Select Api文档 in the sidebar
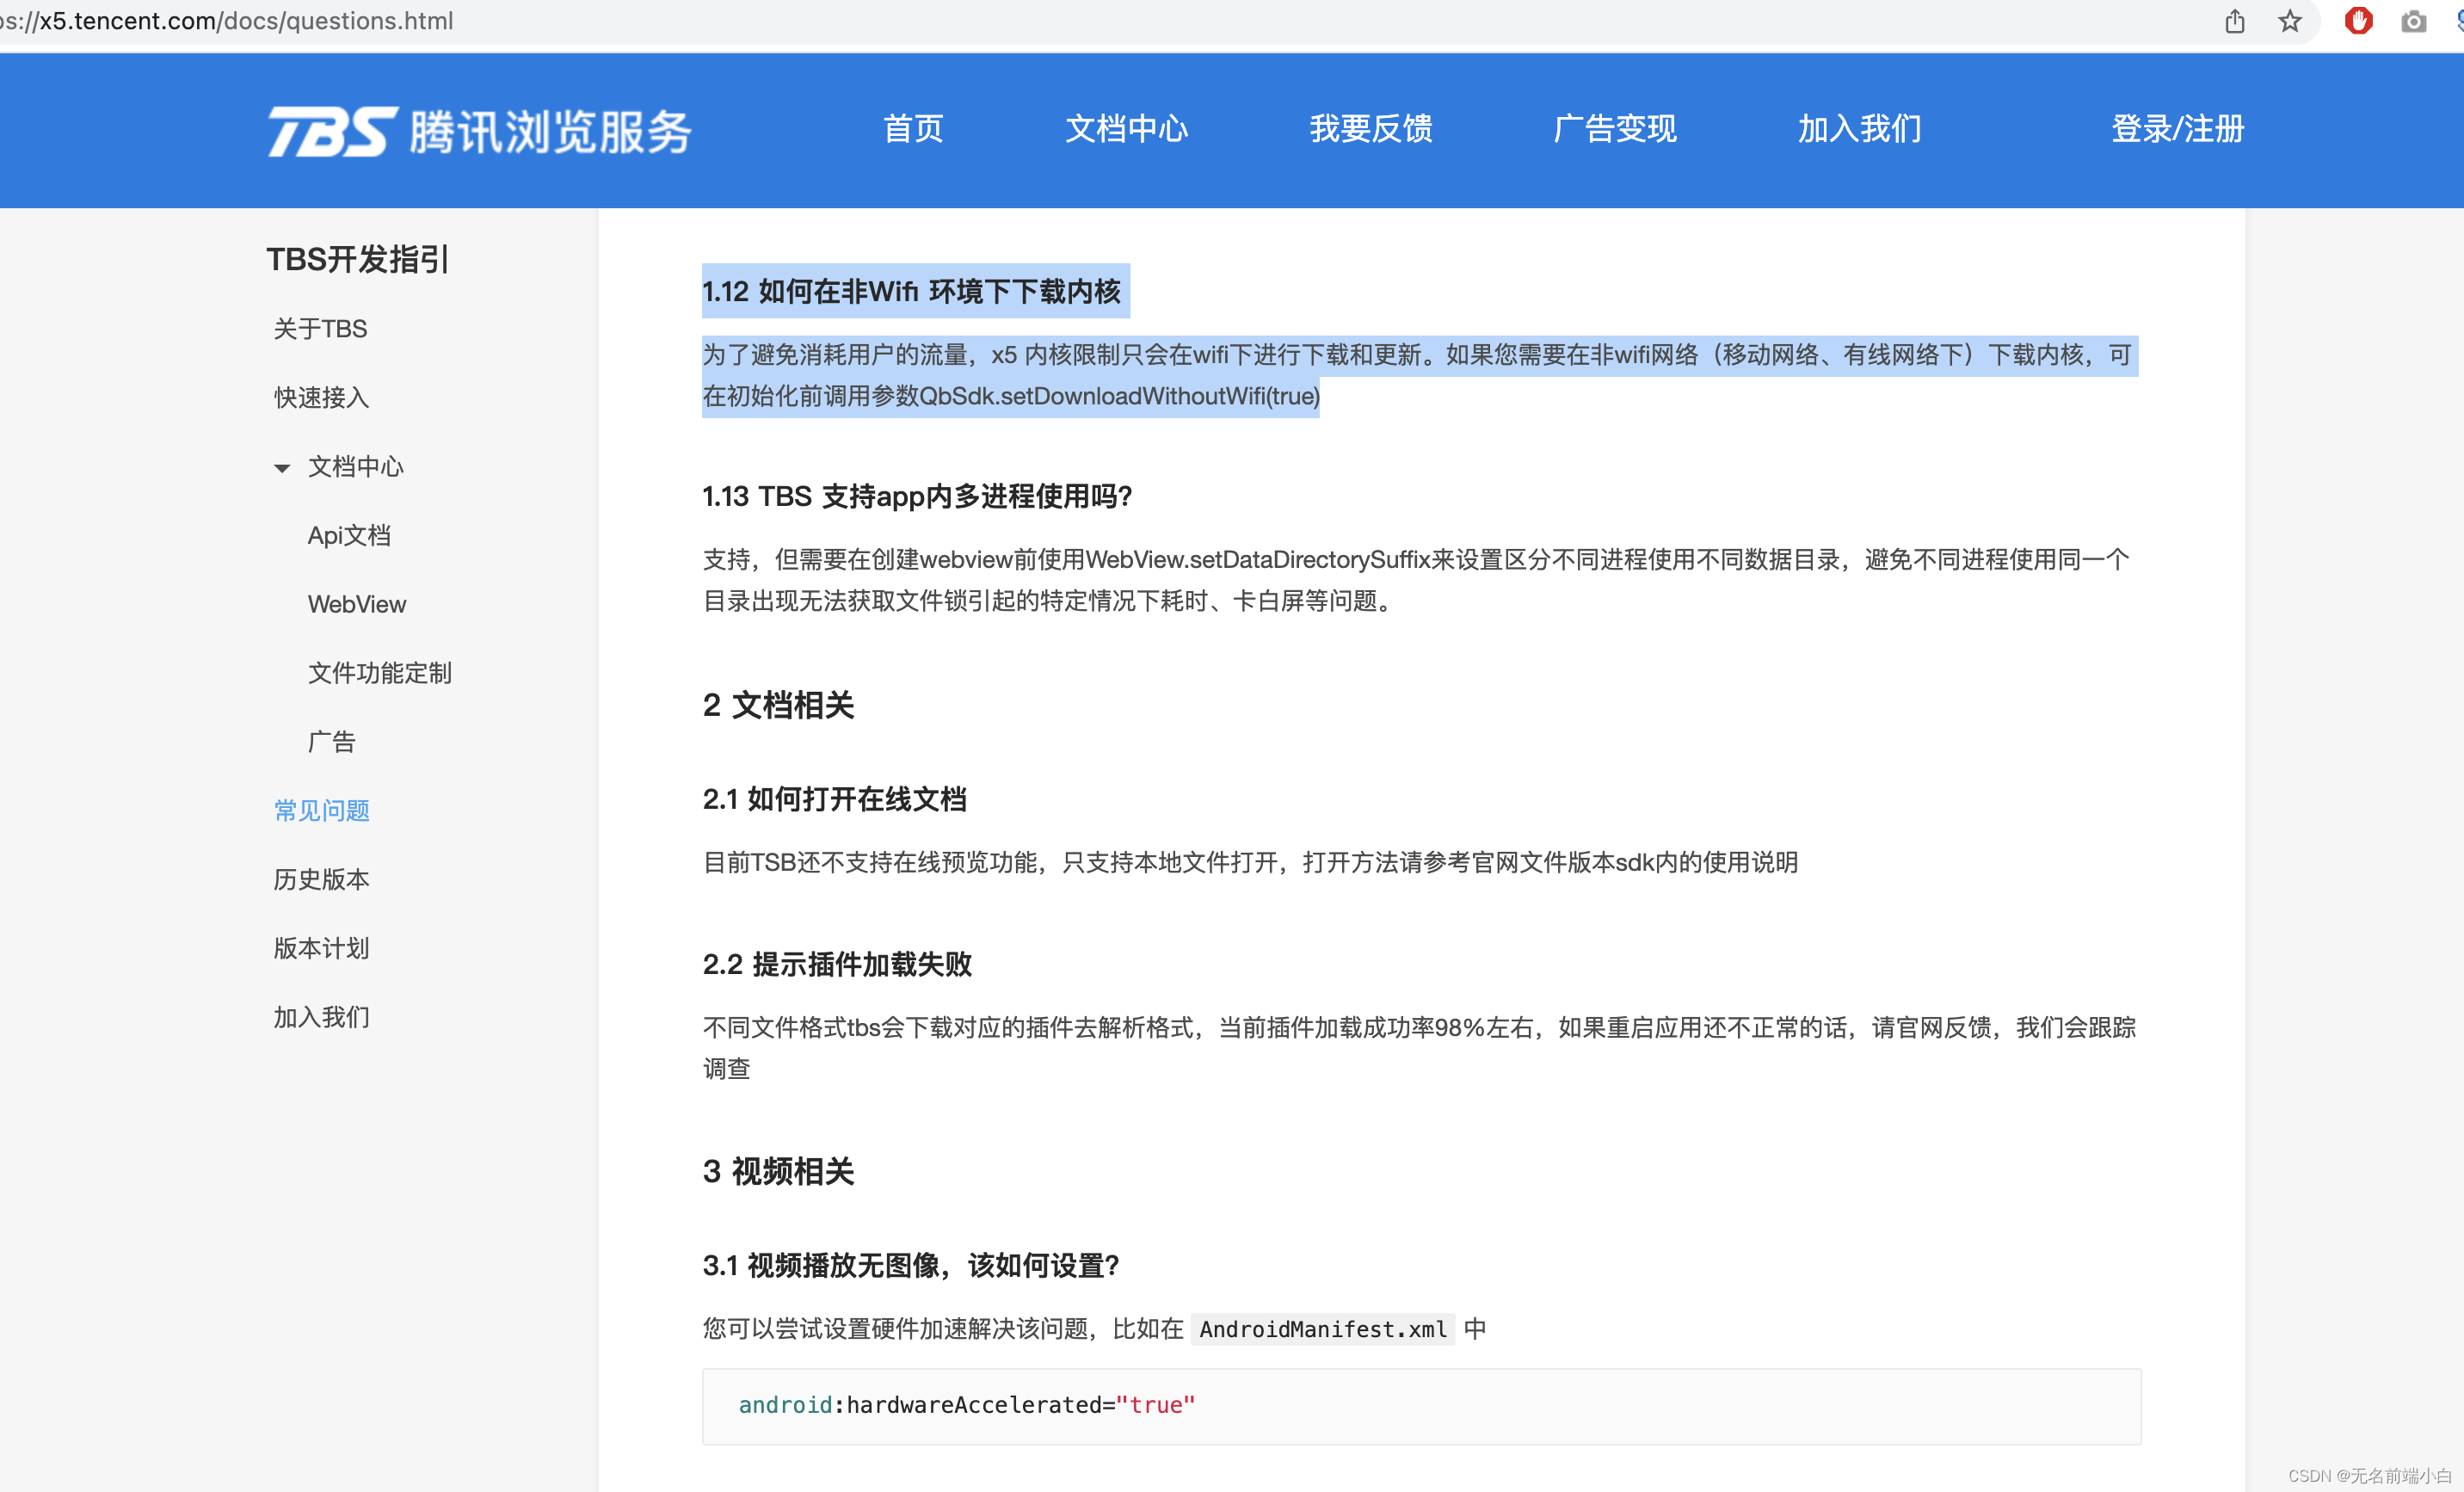Image resolution: width=2464 pixels, height=1492 pixels. coord(349,536)
